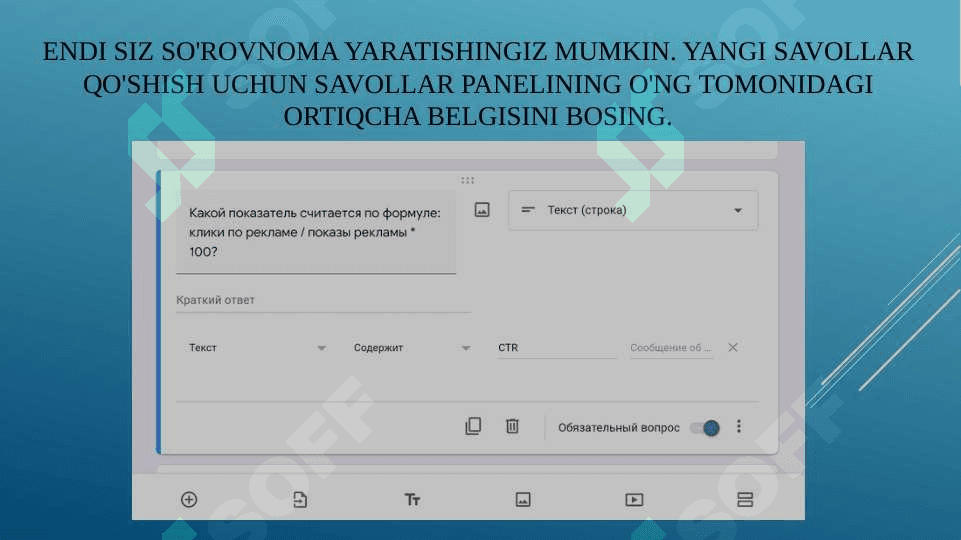Insert image next to question text
The width and height of the screenshot is (961, 540).
click(482, 210)
